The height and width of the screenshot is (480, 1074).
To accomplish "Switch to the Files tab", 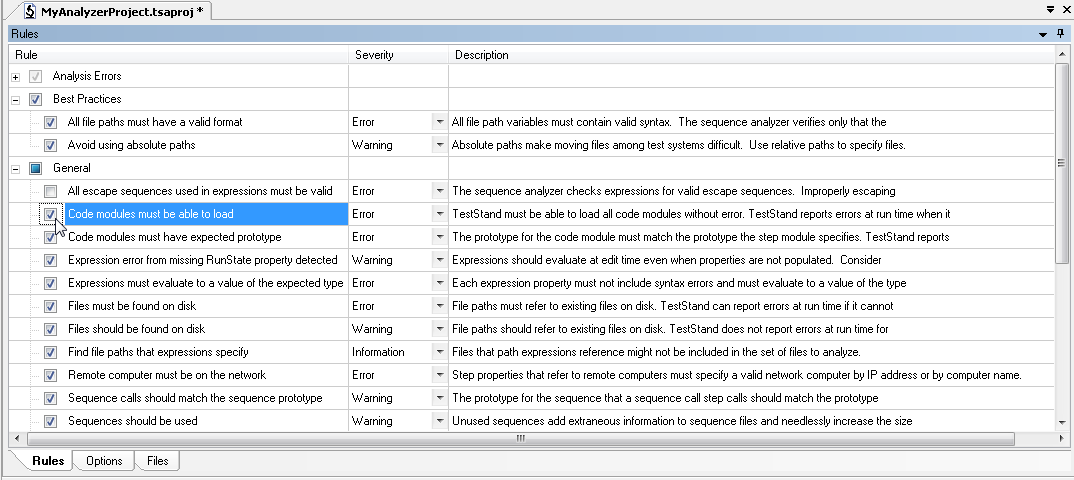I will [x=157, y=461].
